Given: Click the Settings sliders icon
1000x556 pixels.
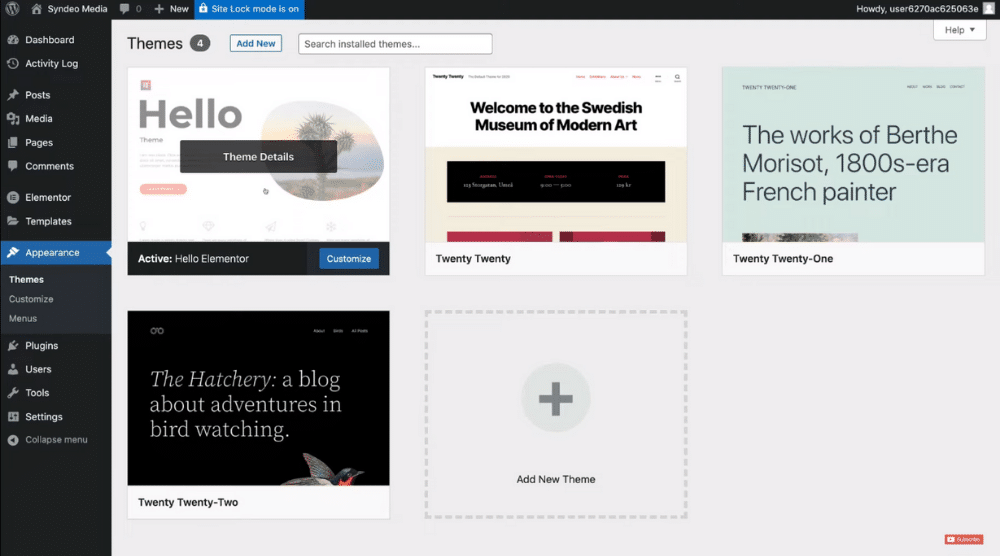Looking at the screenshot, I should 13,416.
